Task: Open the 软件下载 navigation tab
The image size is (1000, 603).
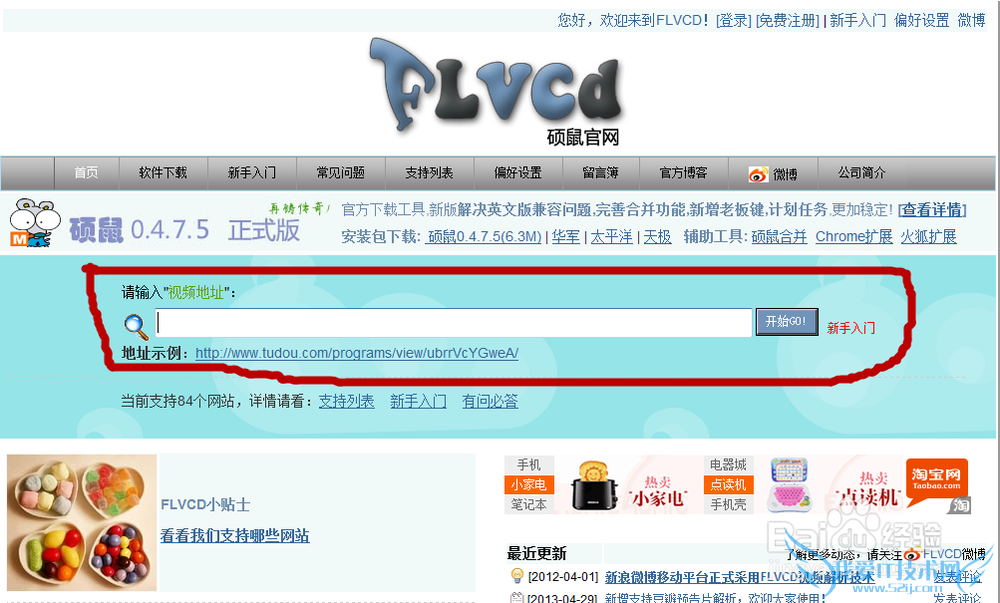Action: pyautogui.click(x=163, y=173)
